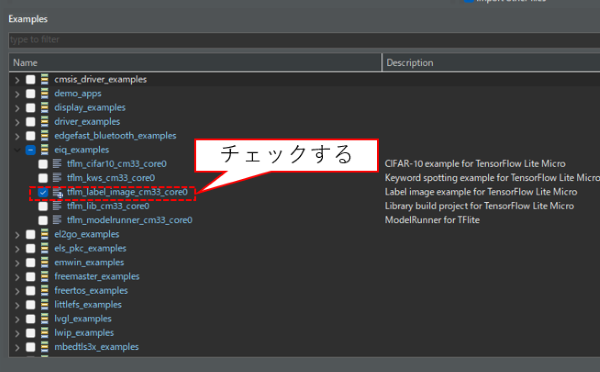The image size is (600, 372).
Task: Click the mbedtls3x_examples category icon
Action: coord(45,347)
